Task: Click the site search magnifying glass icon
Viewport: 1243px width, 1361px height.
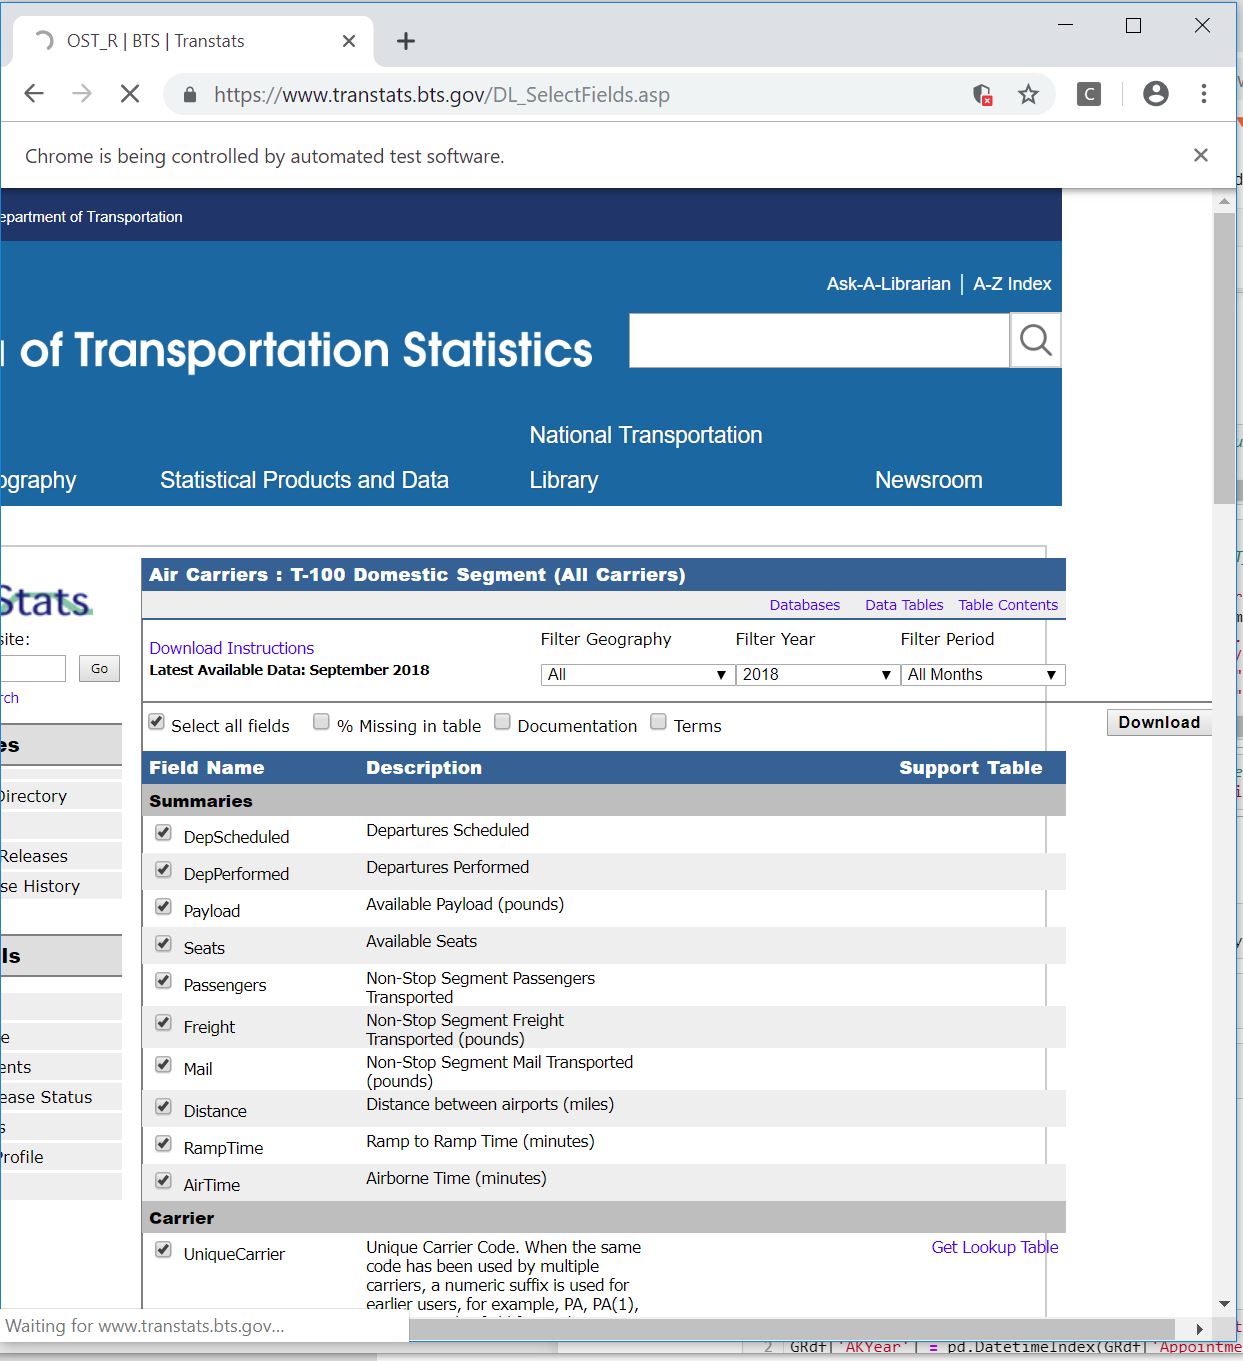Action: tap(1035, 341)
